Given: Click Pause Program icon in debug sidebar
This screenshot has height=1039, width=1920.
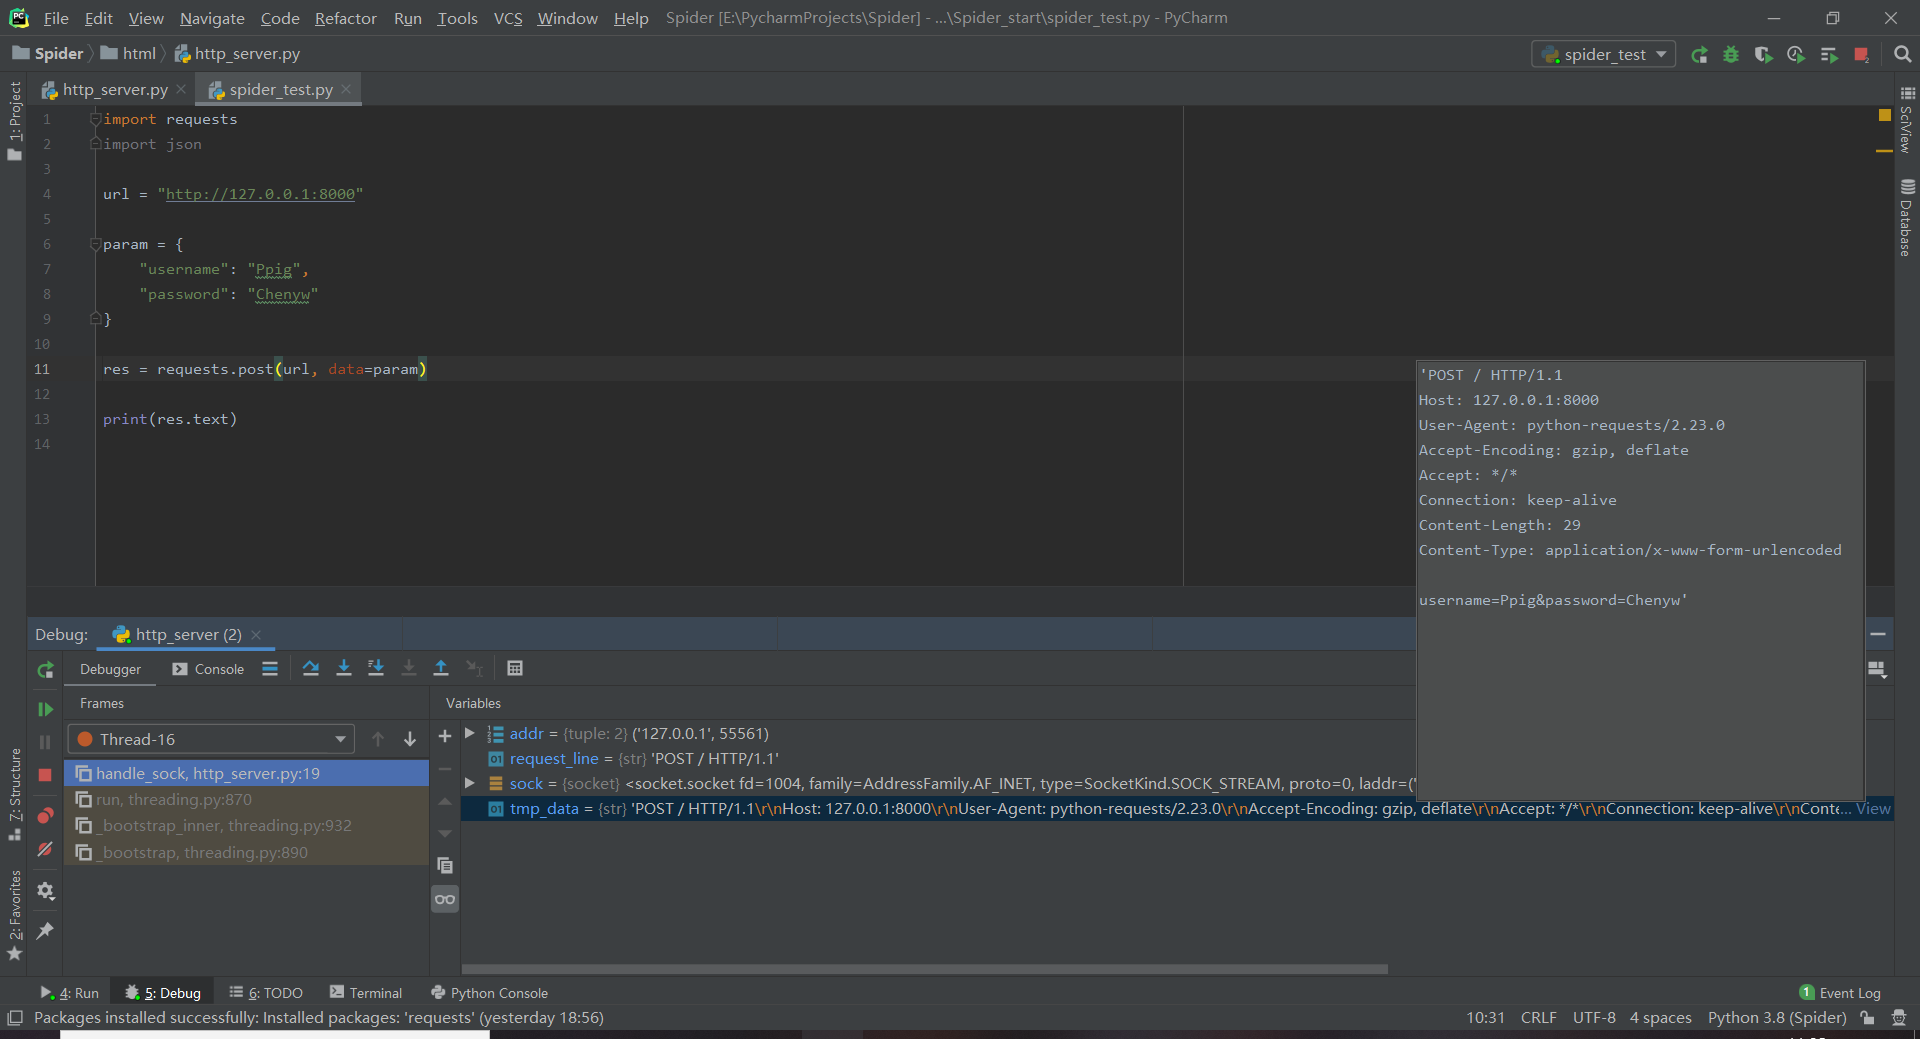Looking at the screenshot, I should pyautogui.click(x=45, y=742).
